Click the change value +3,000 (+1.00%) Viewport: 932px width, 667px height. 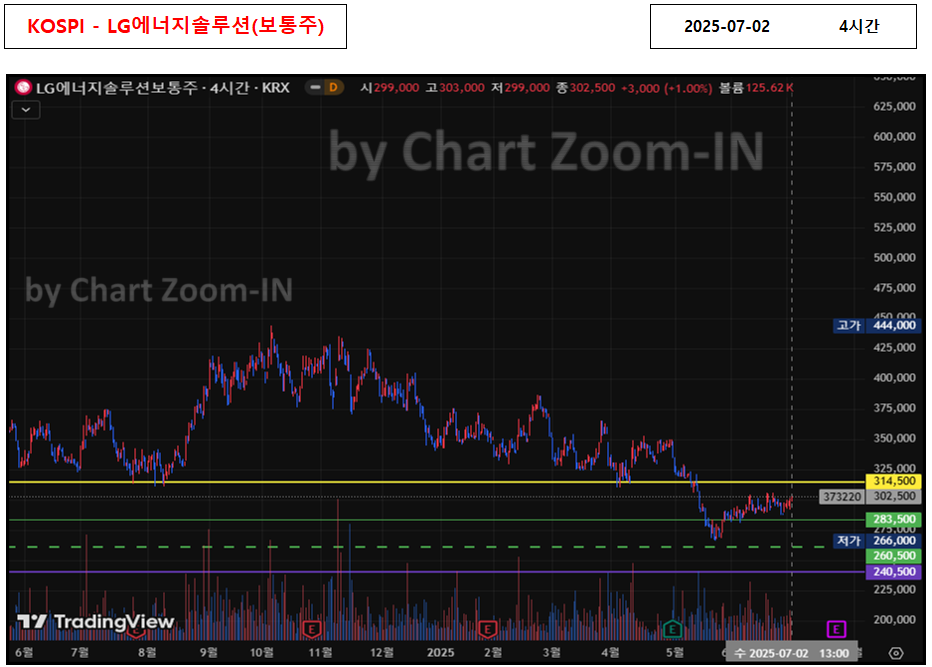coord(666,89)
